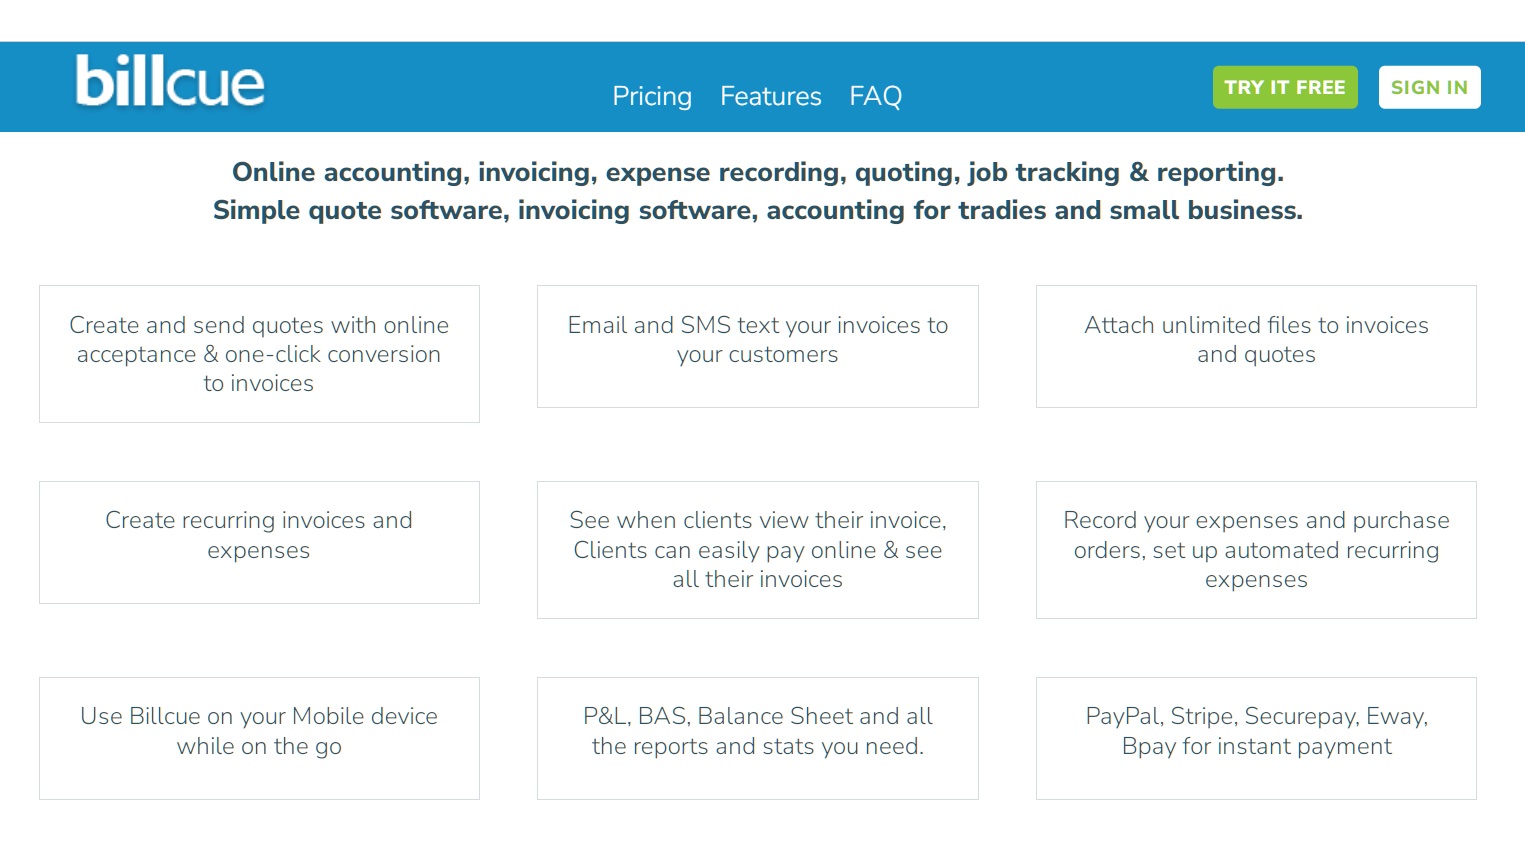Click the billcue logo
The width and height of the screenshot is (1525, 842).
tap(170, 81)
